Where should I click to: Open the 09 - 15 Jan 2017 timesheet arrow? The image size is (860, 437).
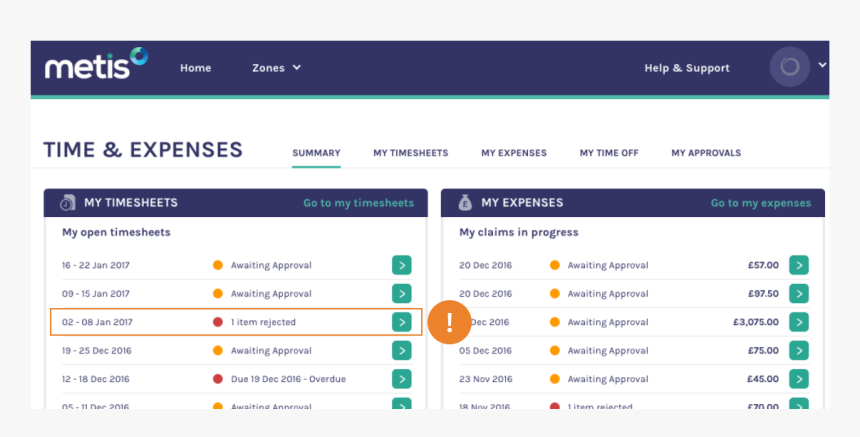click(401, 294)
